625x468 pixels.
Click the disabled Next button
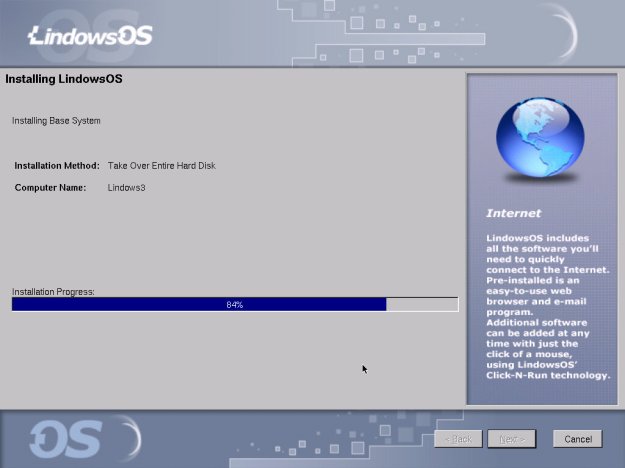click(x=512, y=439)
